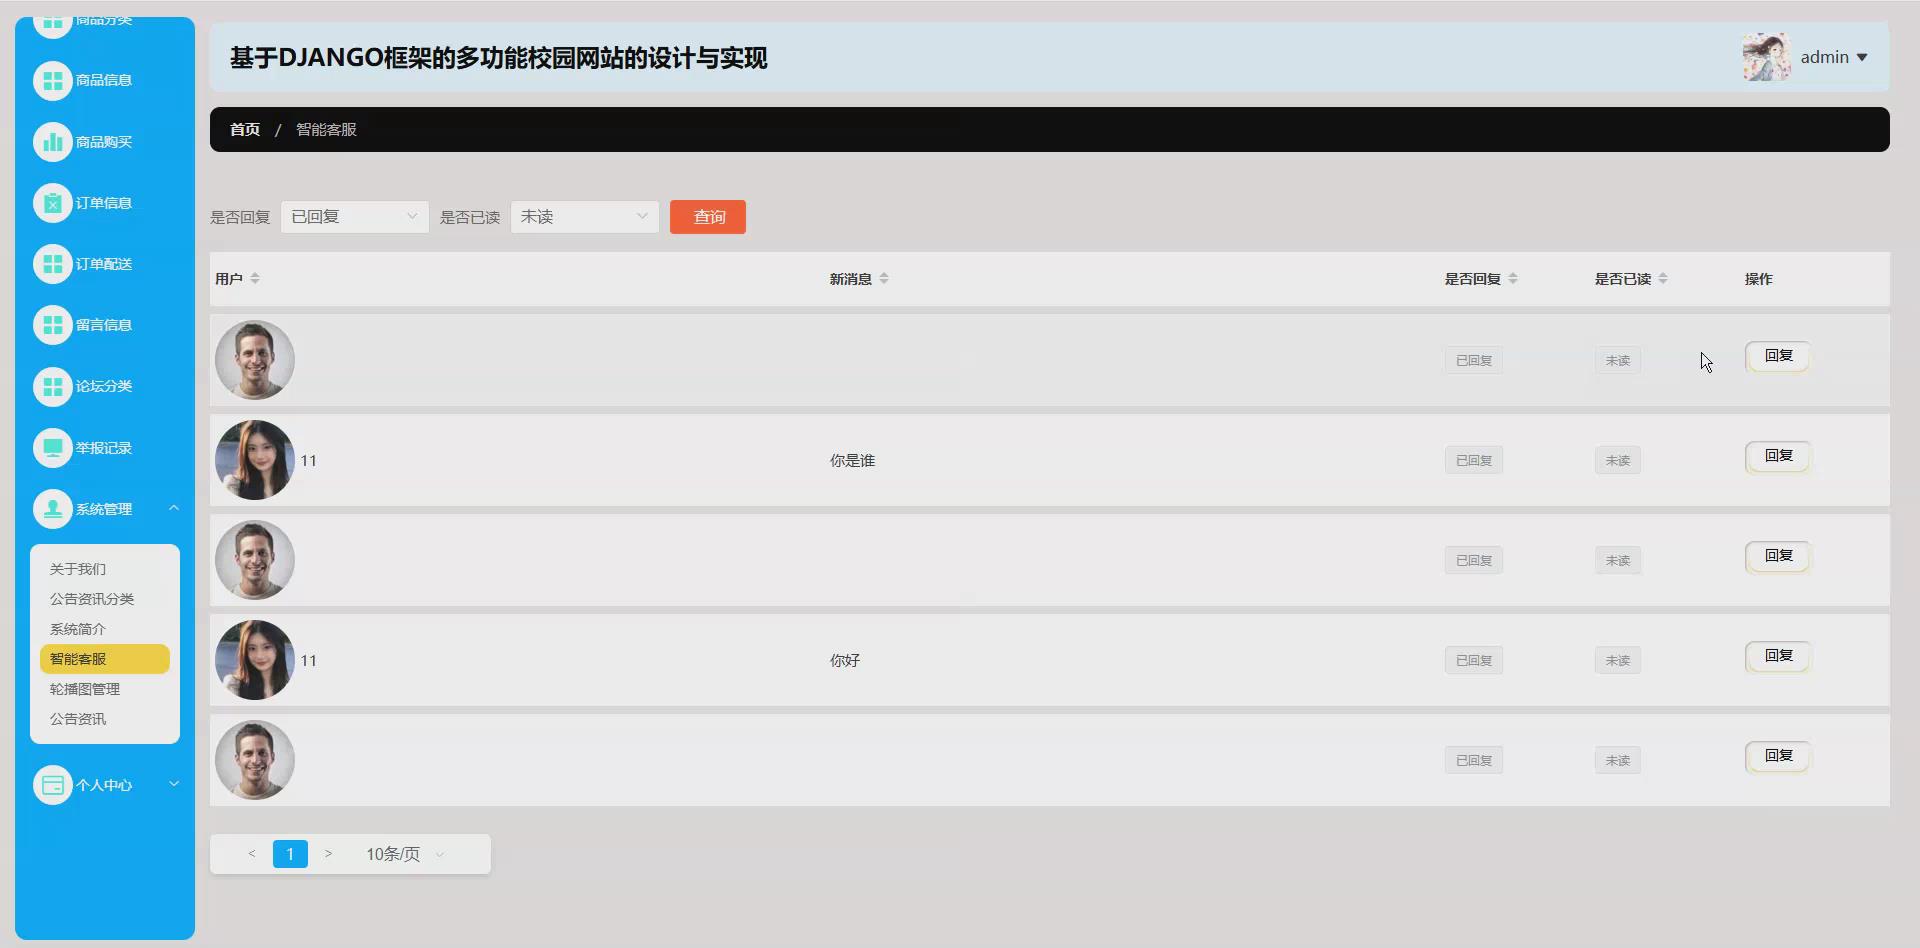Click the 个人中心 card icon

click(53, 785)
